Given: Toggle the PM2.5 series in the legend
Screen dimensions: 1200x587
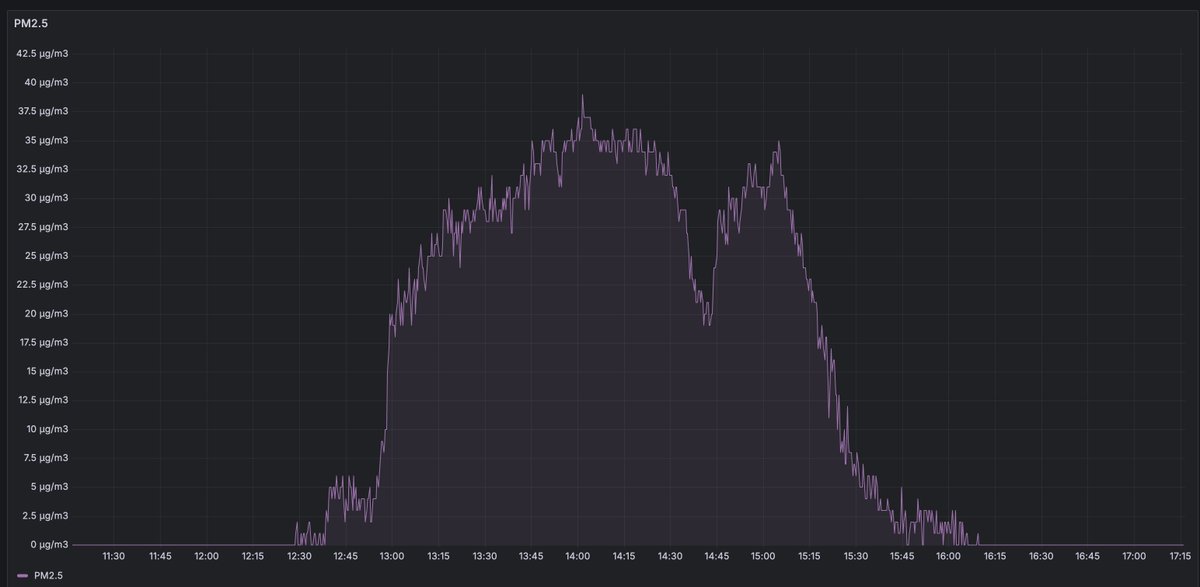Looking at the screenshot, I should click(48, 576).
